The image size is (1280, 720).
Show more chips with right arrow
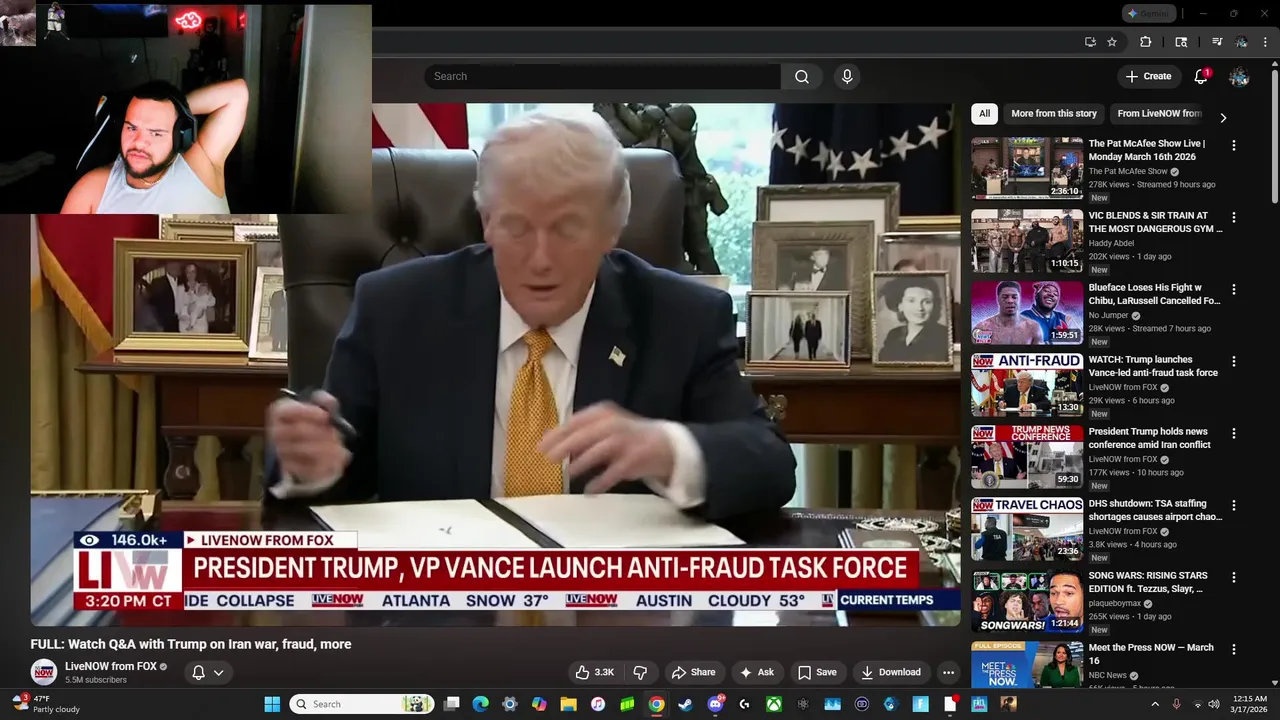pyautogui.click(x=1222, y=117)
